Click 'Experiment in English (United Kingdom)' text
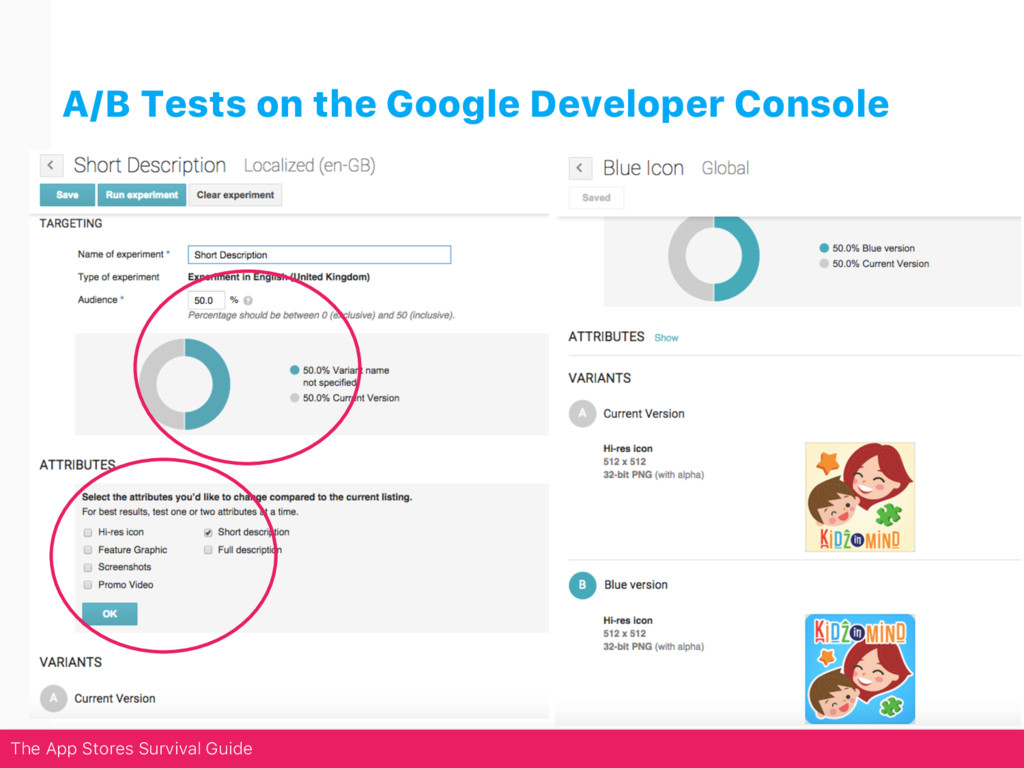The width and height of the screenshot is (1024, 768). click(x=279, y=277)
